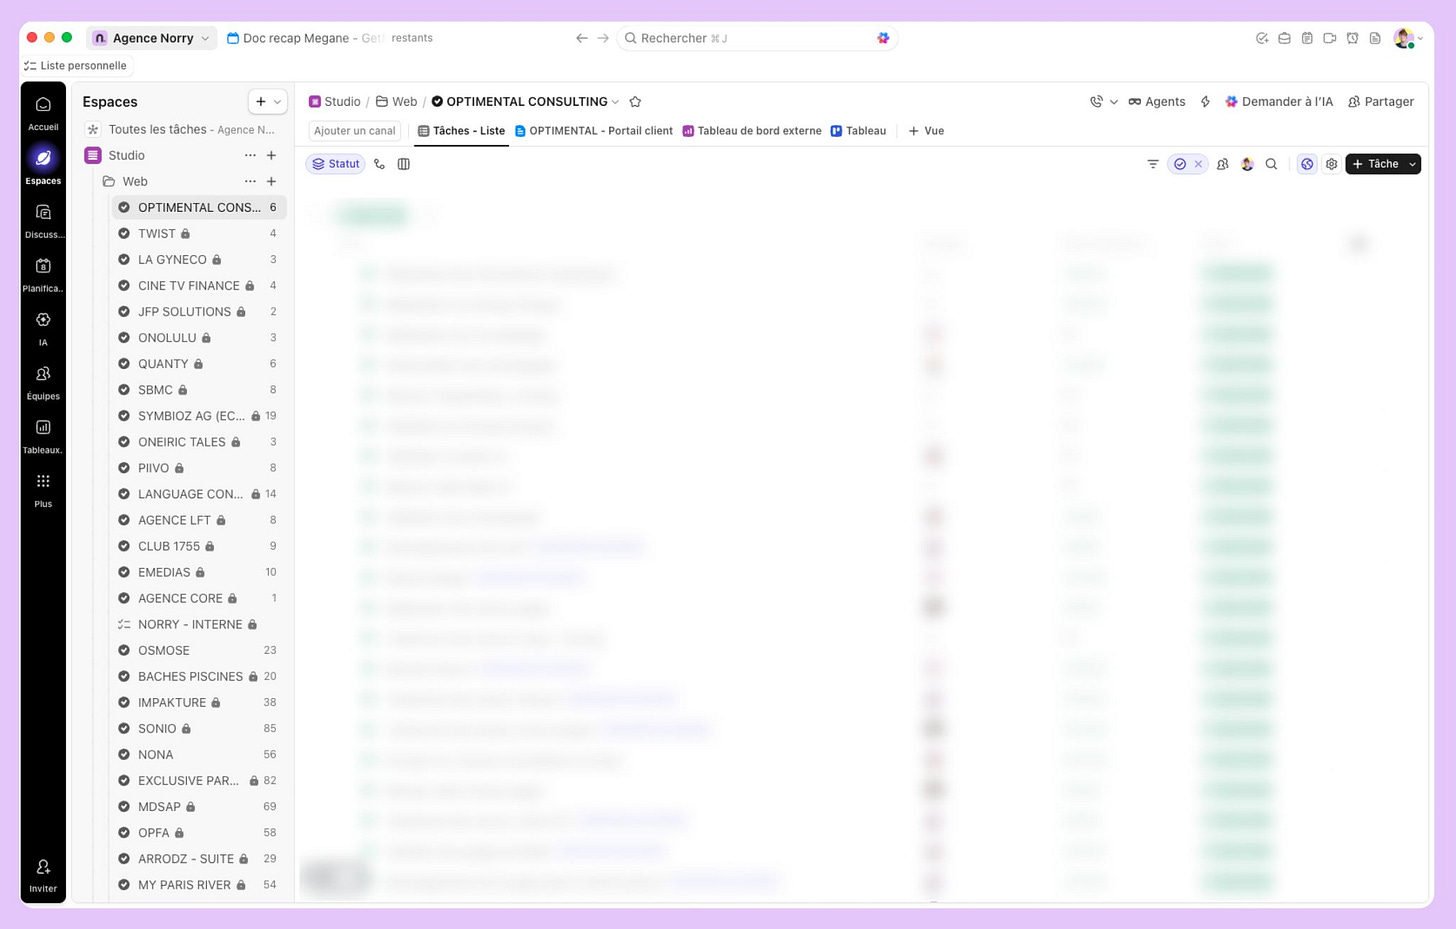Open the IA section in sidebar

pos(43,328)
